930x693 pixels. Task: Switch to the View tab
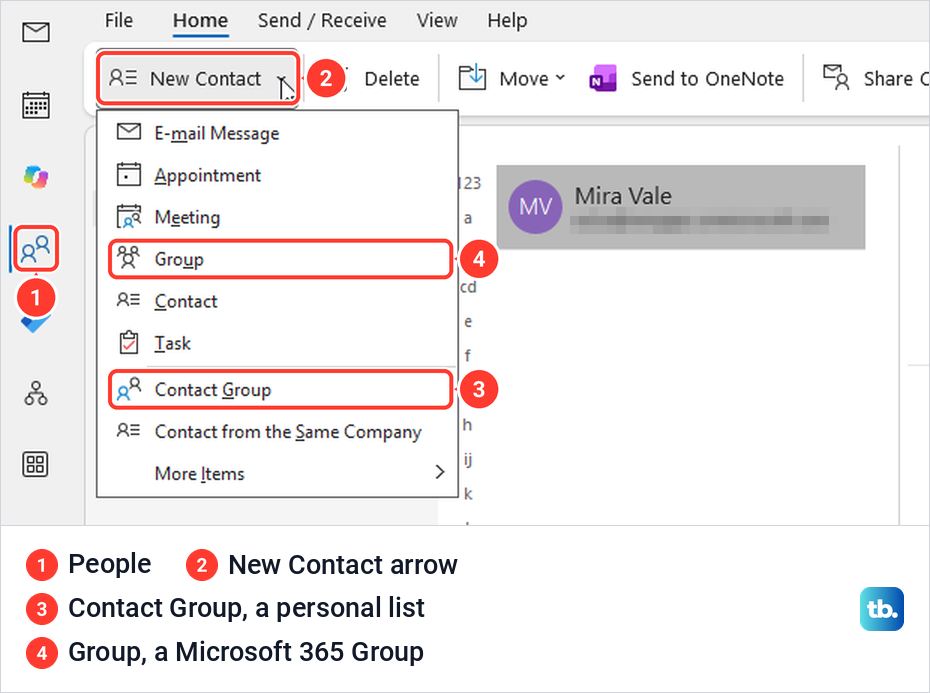(437, 20)
